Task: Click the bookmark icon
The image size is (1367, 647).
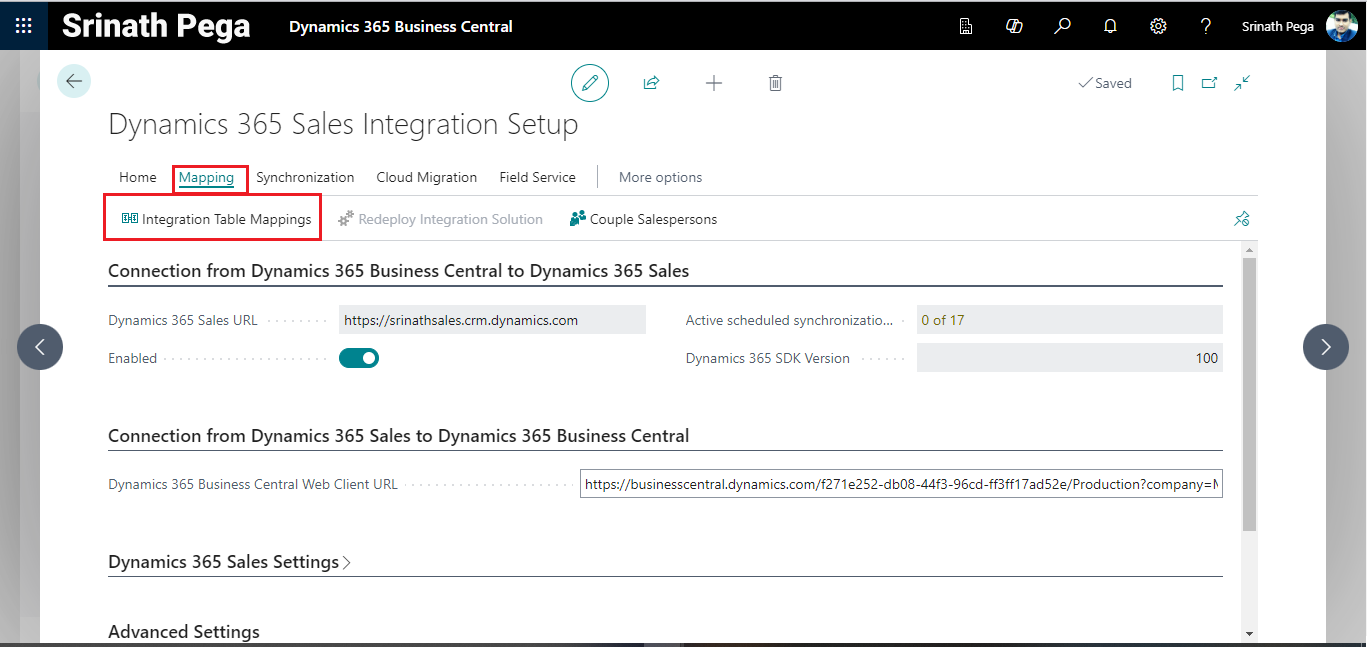Action: [1178, 83]
